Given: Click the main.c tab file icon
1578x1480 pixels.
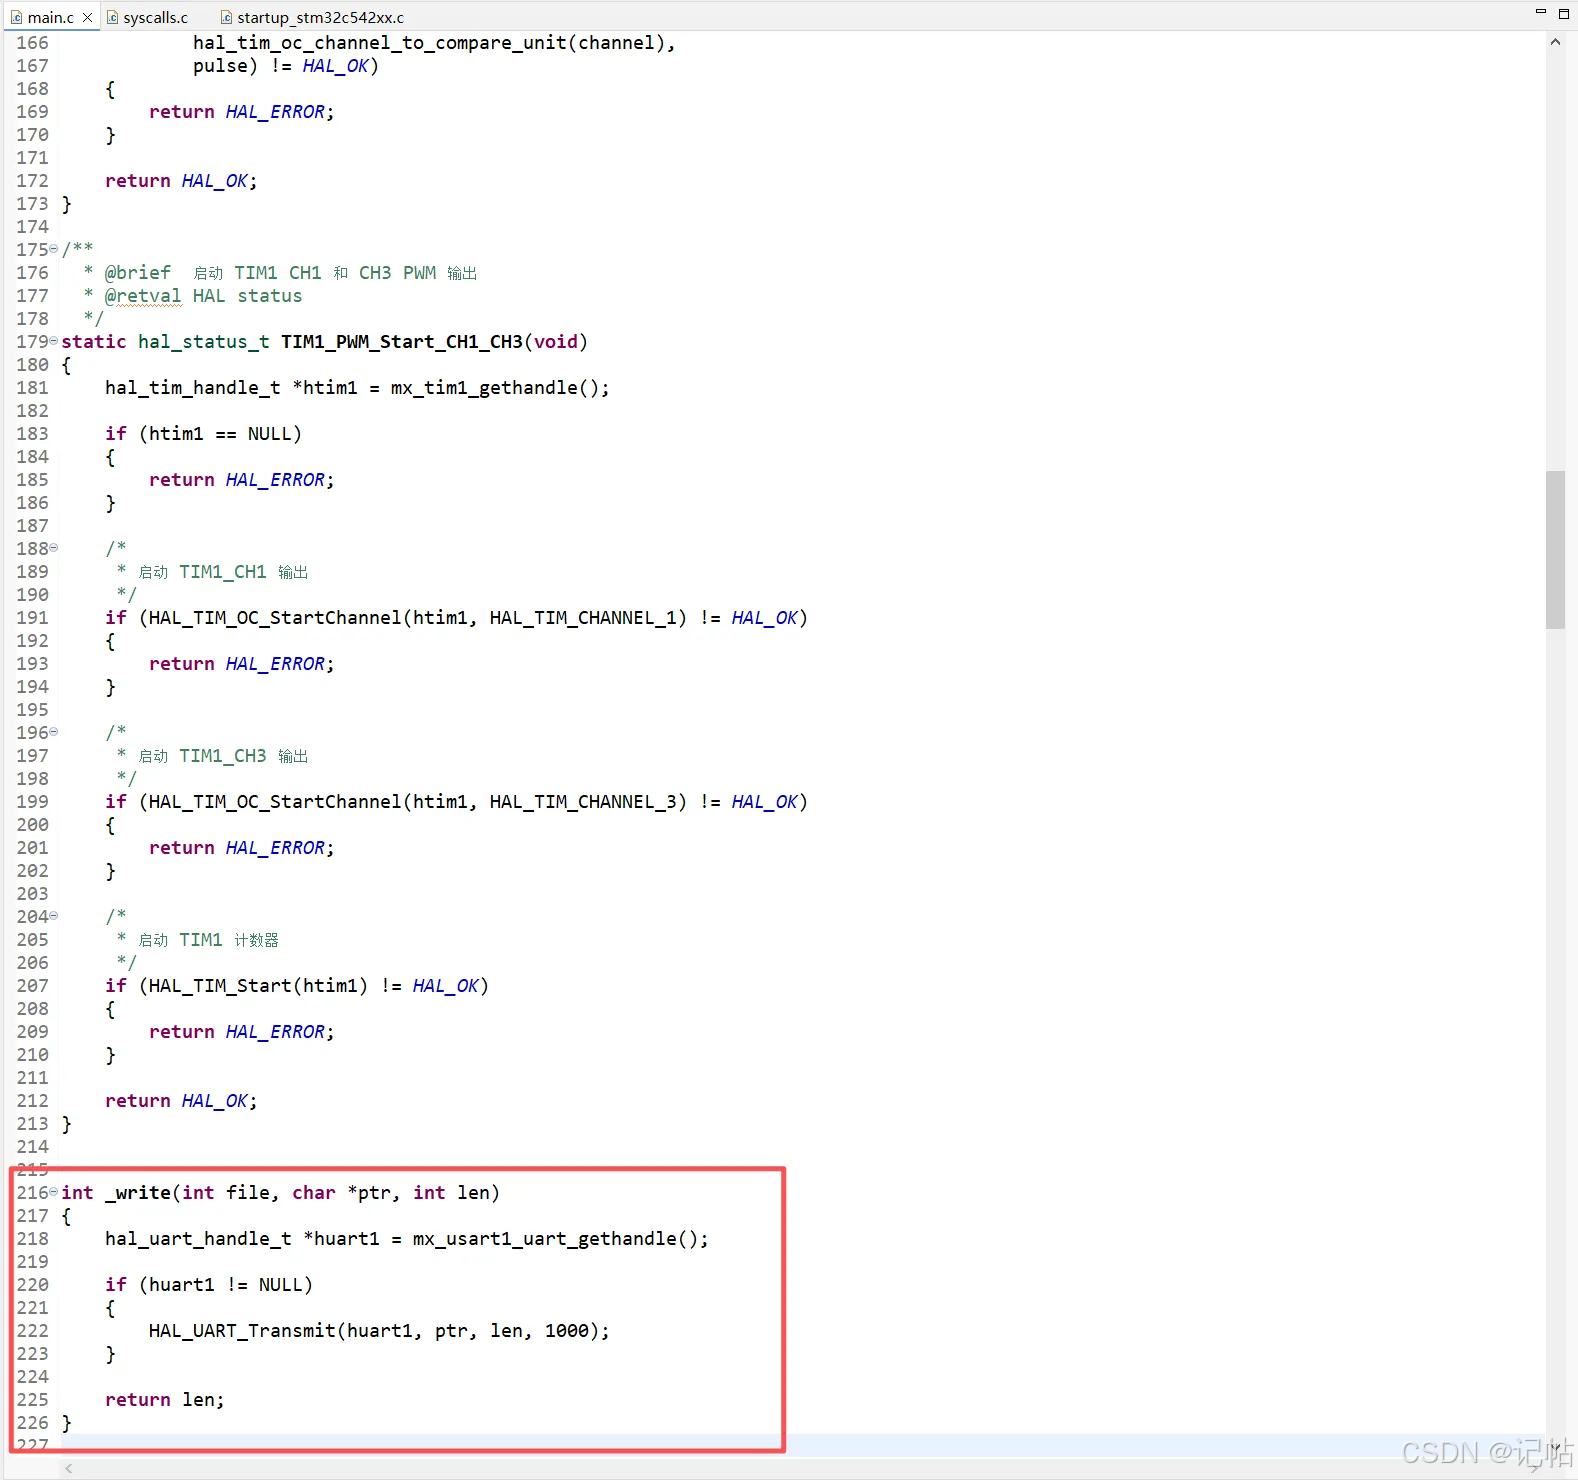Looking at the screenshot, I should click(x=17, y=17).
